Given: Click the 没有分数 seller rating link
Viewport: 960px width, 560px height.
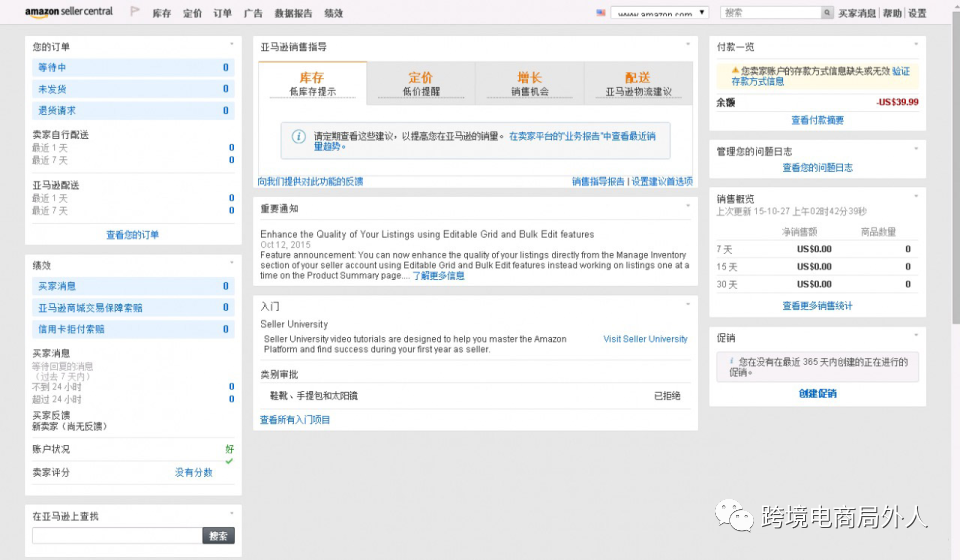Looking at the screenshot, I should (193, 472).
